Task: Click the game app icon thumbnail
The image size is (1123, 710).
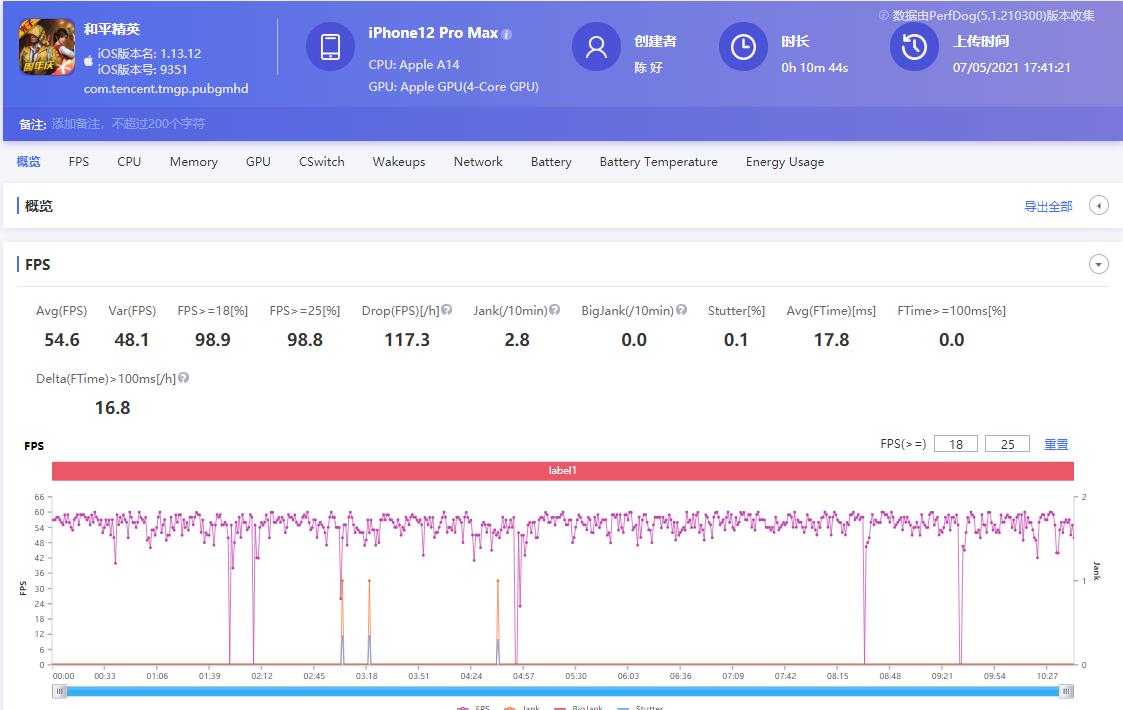Action: click(47, 48)
